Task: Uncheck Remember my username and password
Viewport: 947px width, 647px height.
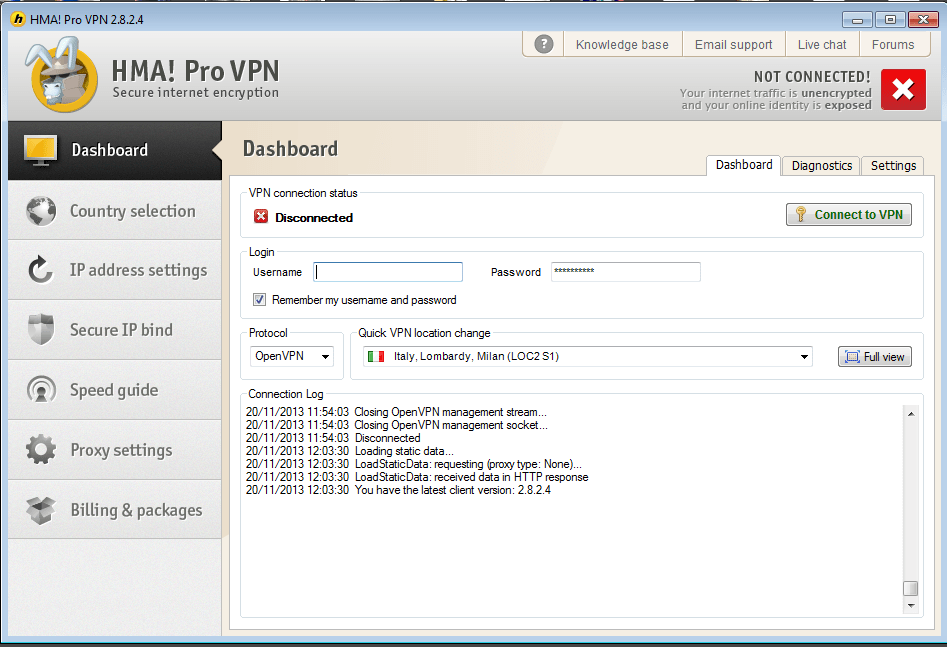Action: pyautogui.click(x=259, y=300)
